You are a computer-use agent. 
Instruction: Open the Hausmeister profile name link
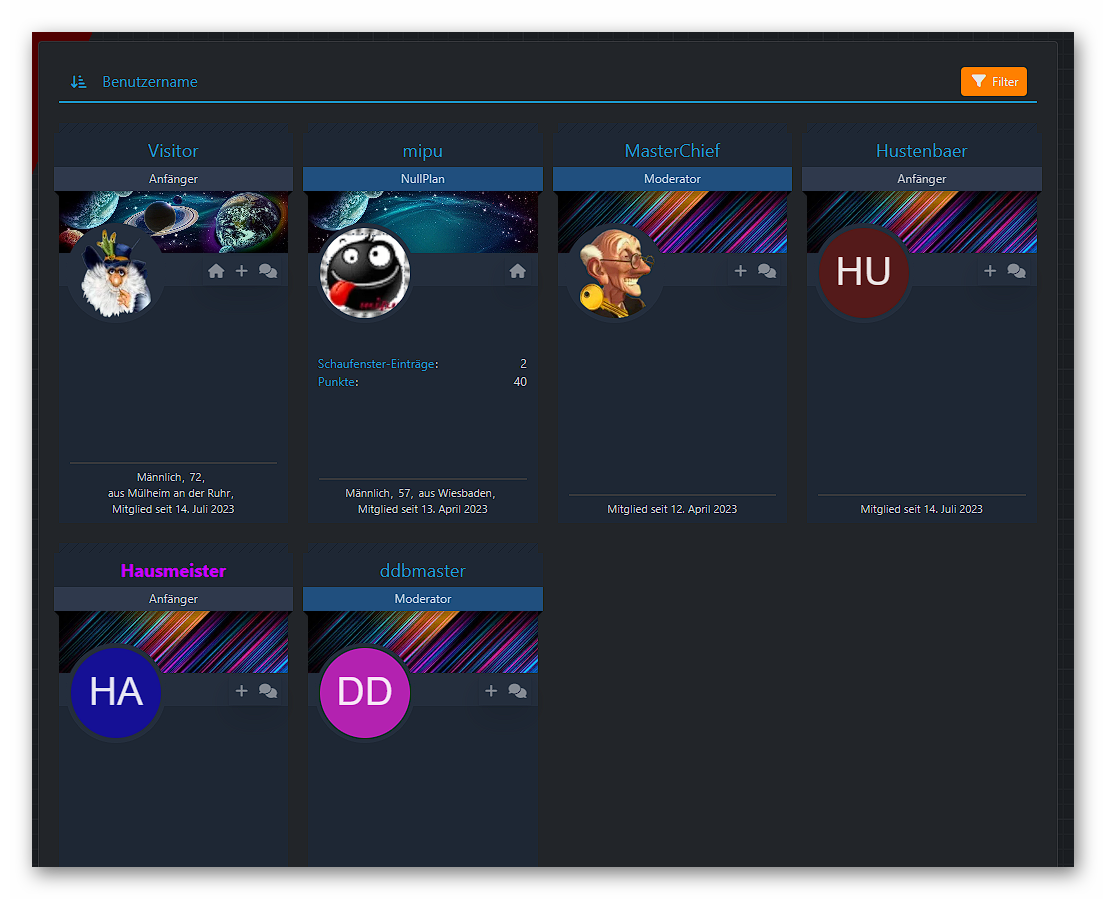coord(173,571)
